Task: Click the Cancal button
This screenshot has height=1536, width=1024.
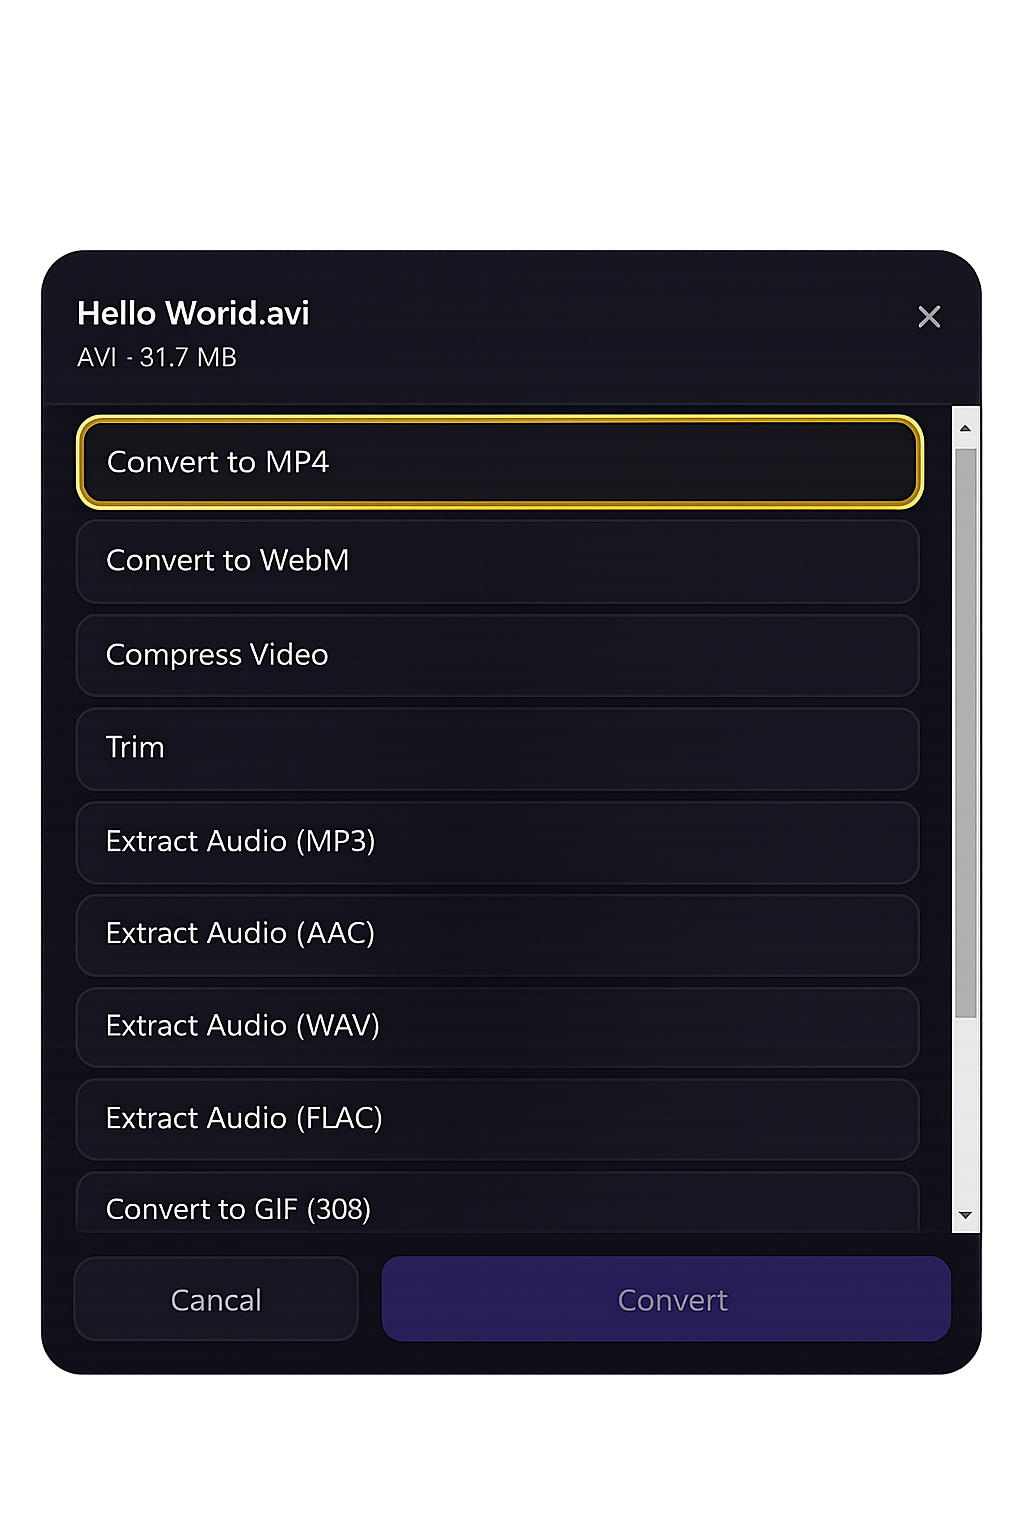Action: click(x=216, y=1299)
